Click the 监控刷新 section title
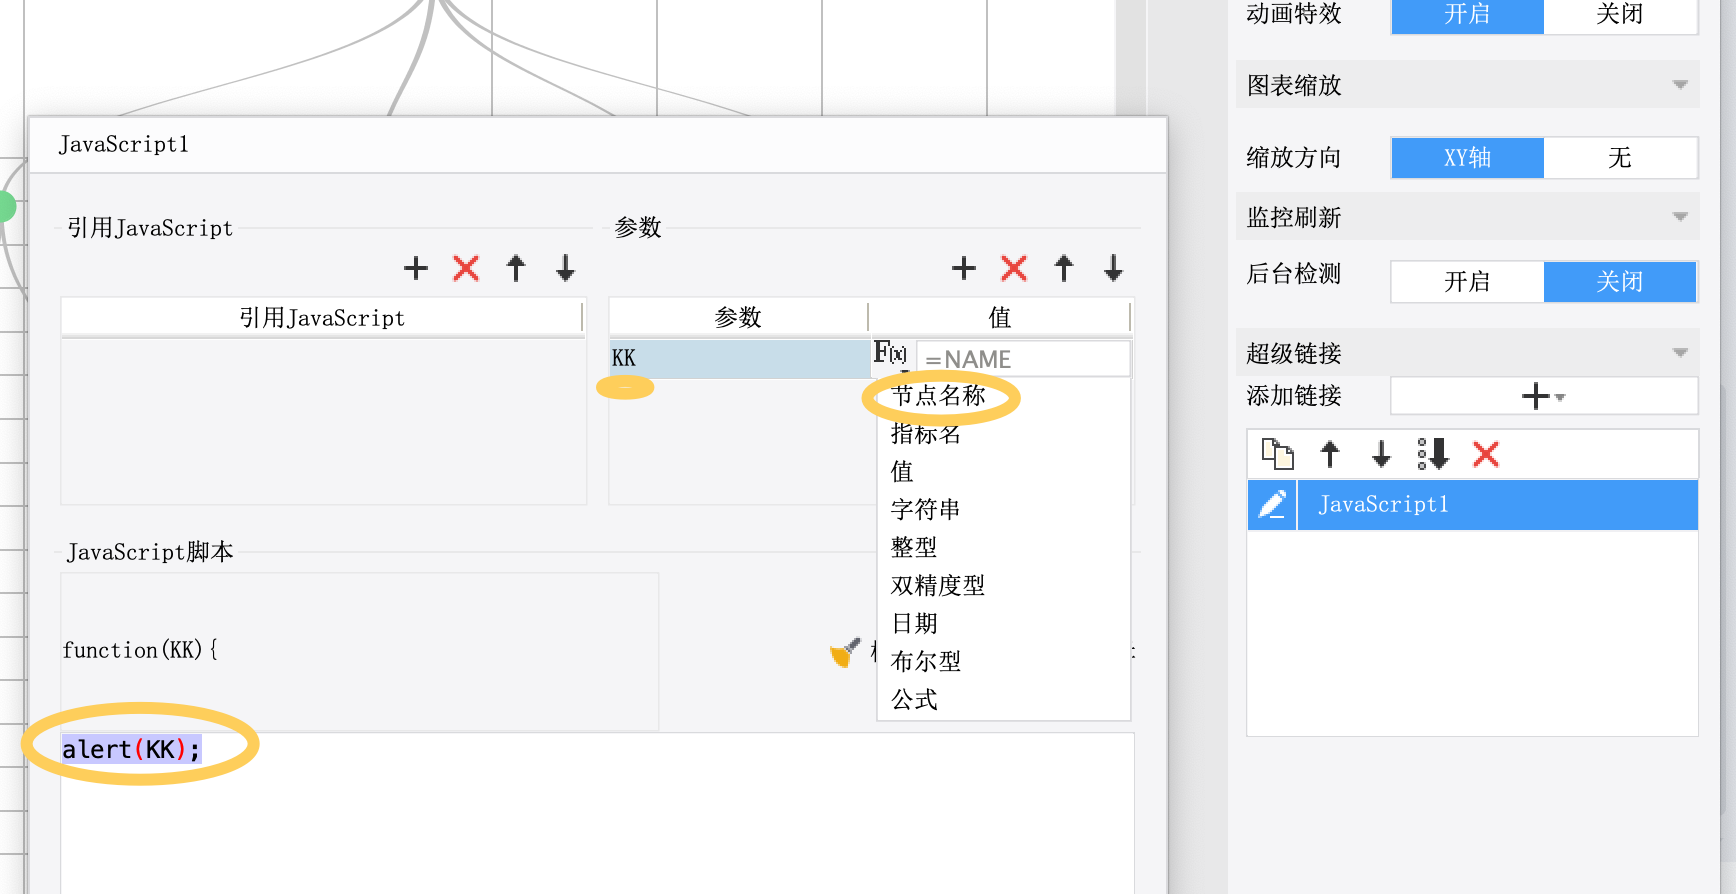Screen dimensions: 1736x894 click(1294, 218)
